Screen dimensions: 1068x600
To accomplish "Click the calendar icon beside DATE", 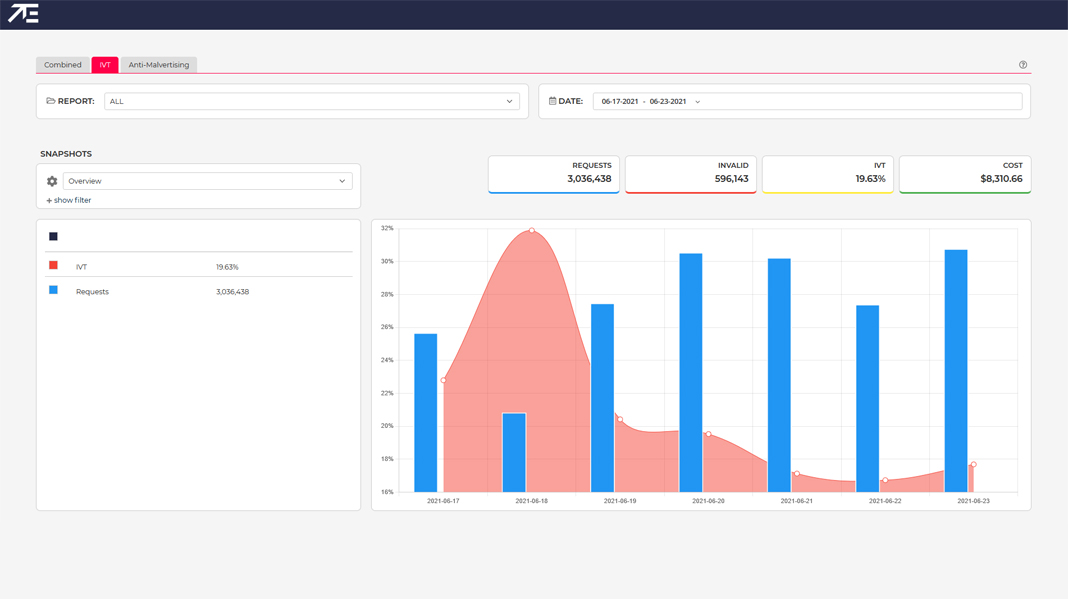I will coord(552,101).
